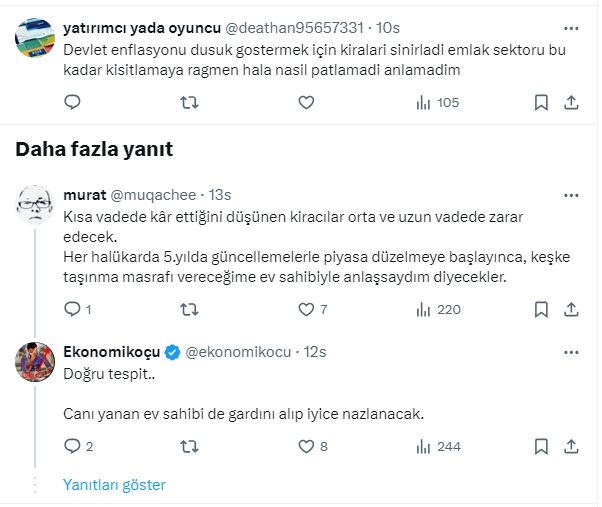Open more options on murat's tweet

(571, 194)
